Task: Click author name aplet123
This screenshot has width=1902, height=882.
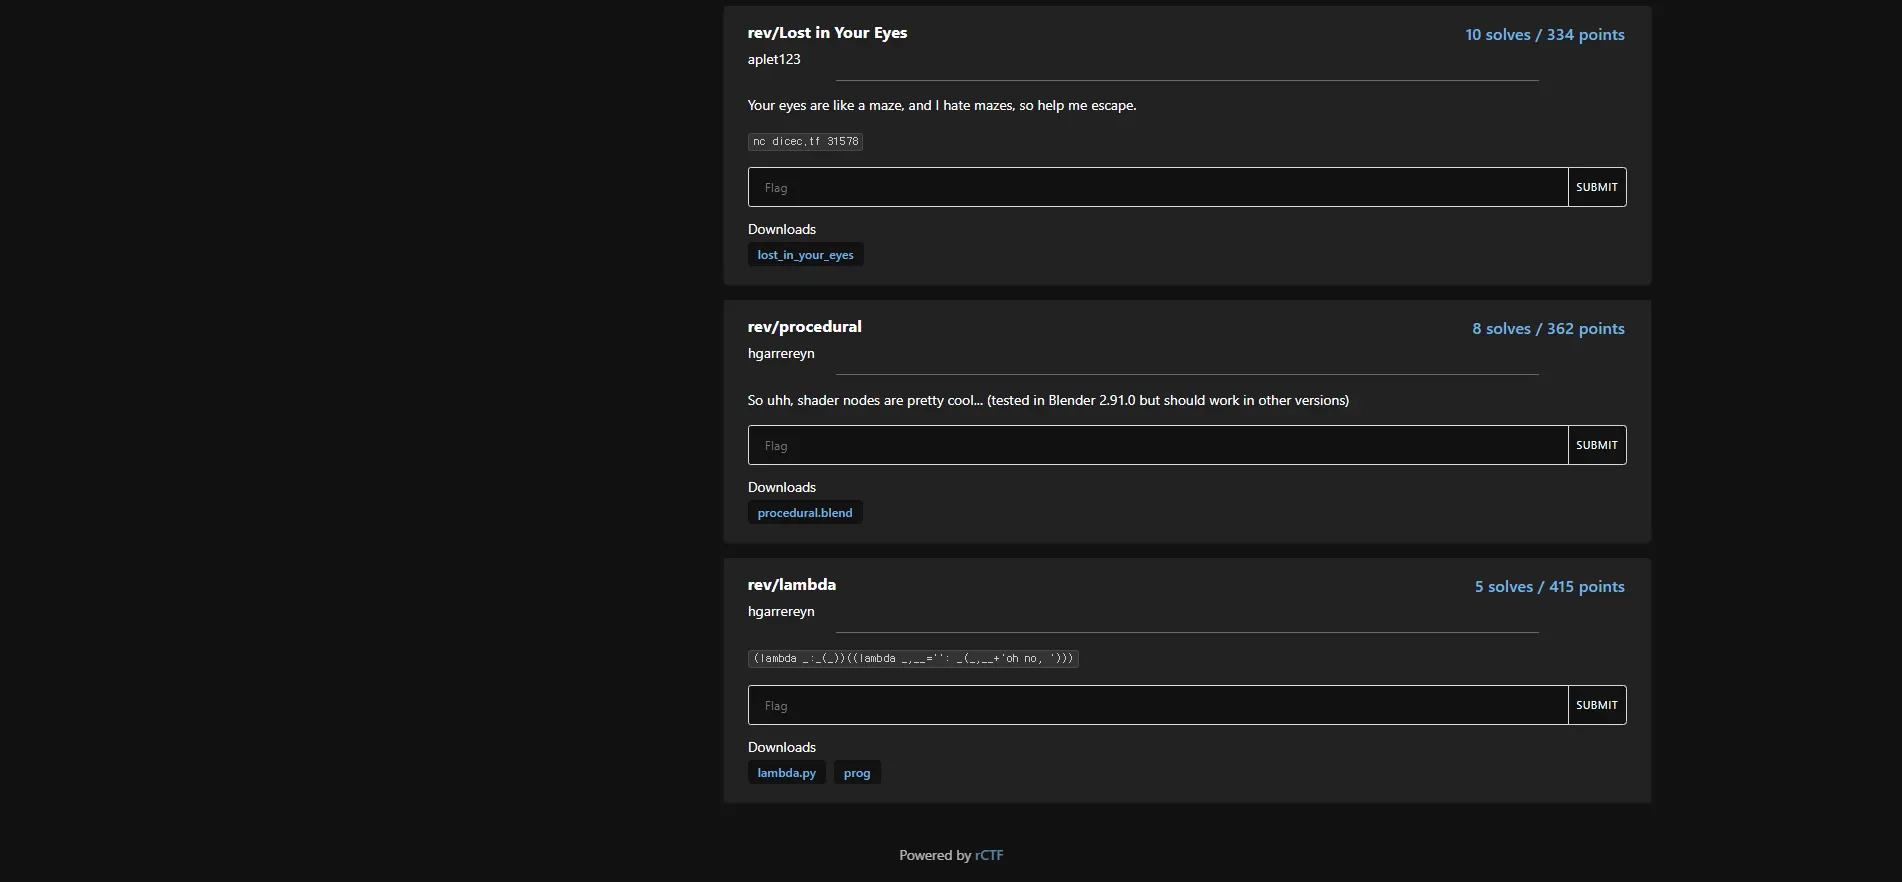Action: coord(774,59)
